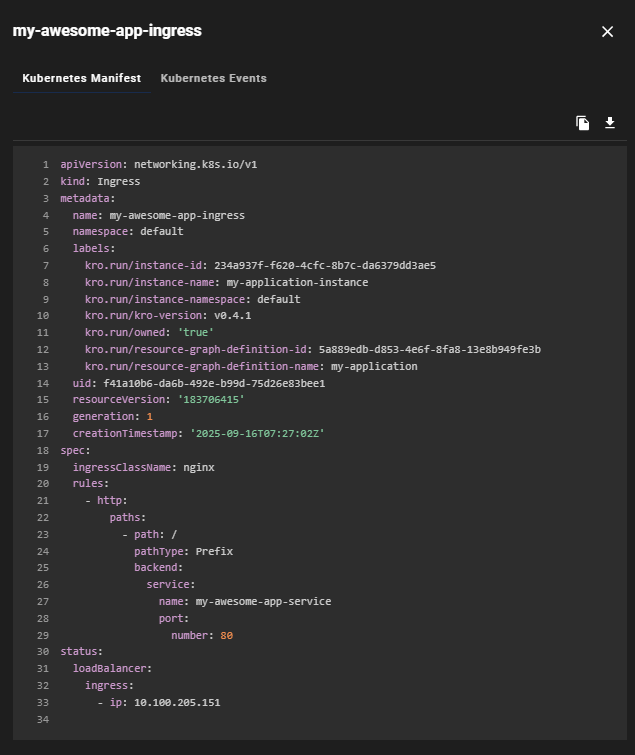Click the my-awesome-app-ingress panel title
The height and width of the screenshot is (755, 635).
(107, 31)
